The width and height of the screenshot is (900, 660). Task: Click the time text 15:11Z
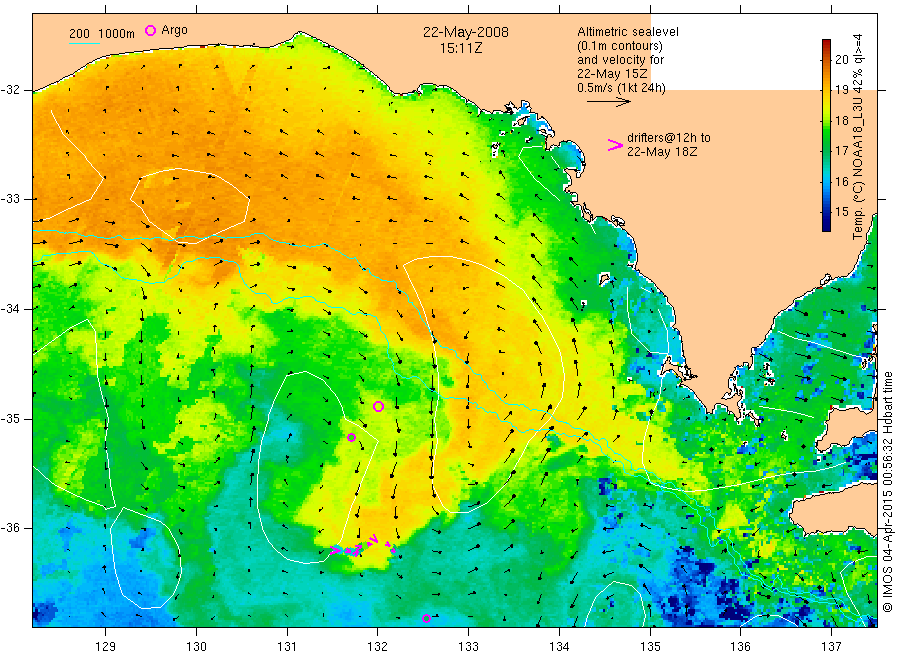pos(461,48)
